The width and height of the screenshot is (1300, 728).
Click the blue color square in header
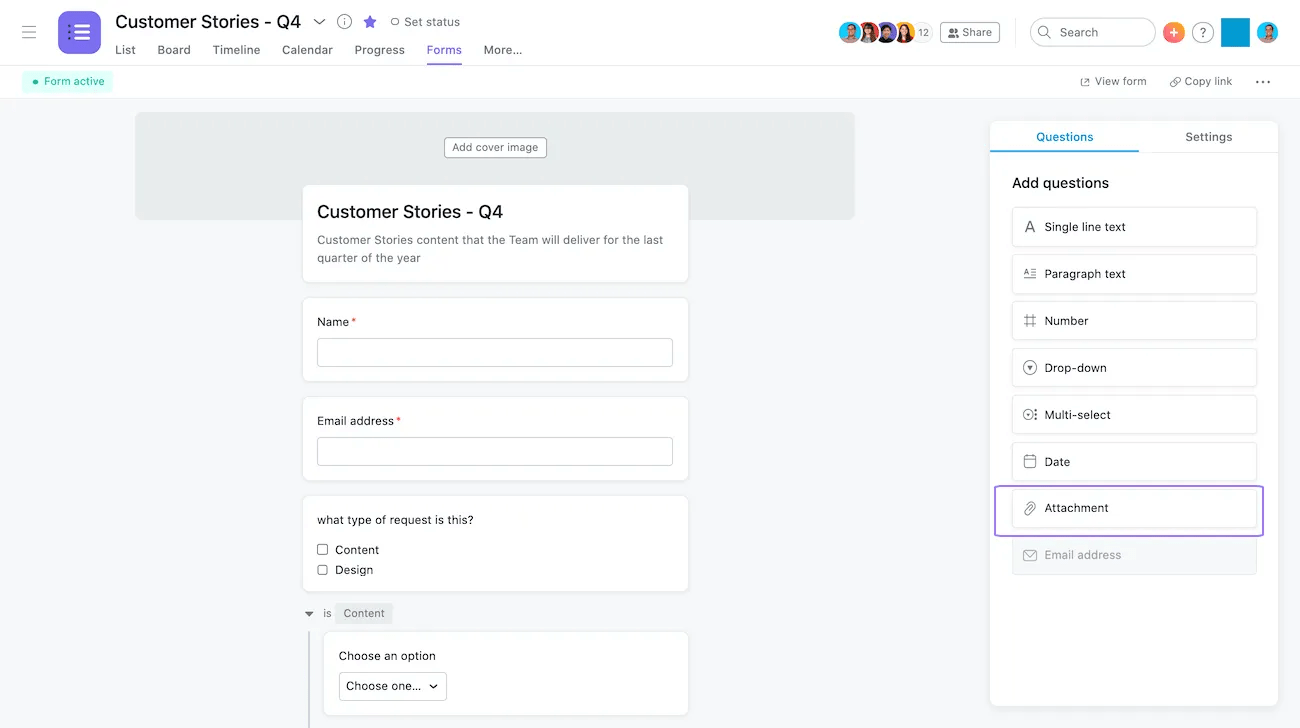coord(1235,32)
